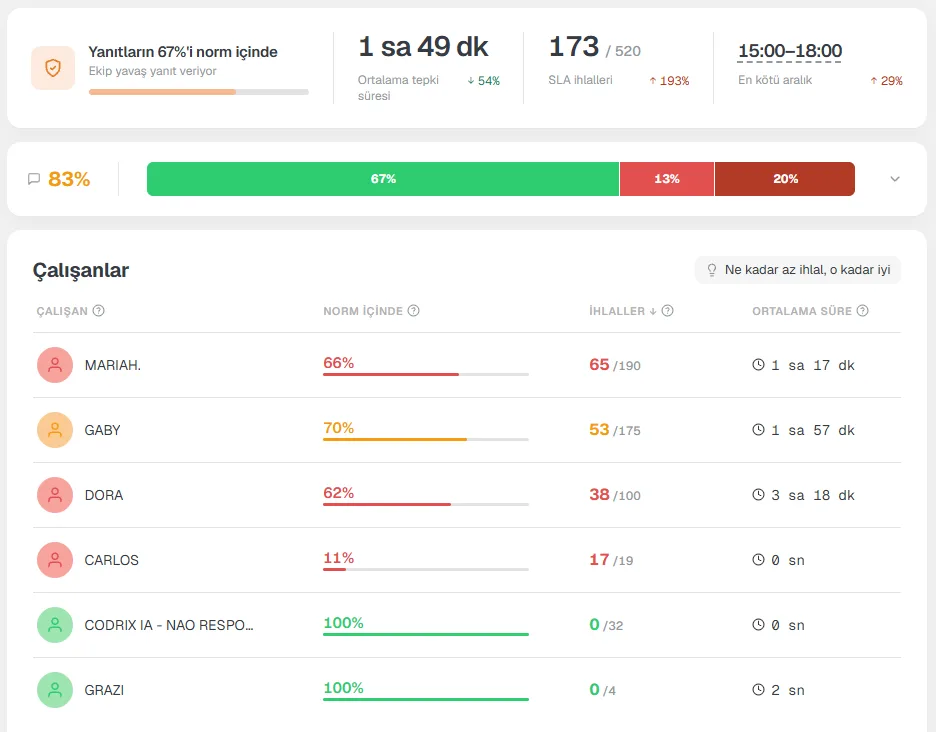Expand the response distribution chevron
Screen dimensions: 936x732
tap(894, 179)
